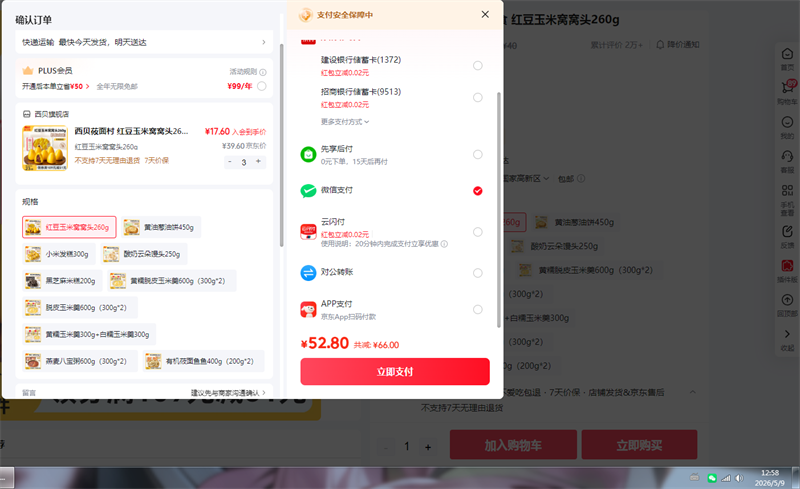Open the shopping cart sidebar icon

coord(787,87)
